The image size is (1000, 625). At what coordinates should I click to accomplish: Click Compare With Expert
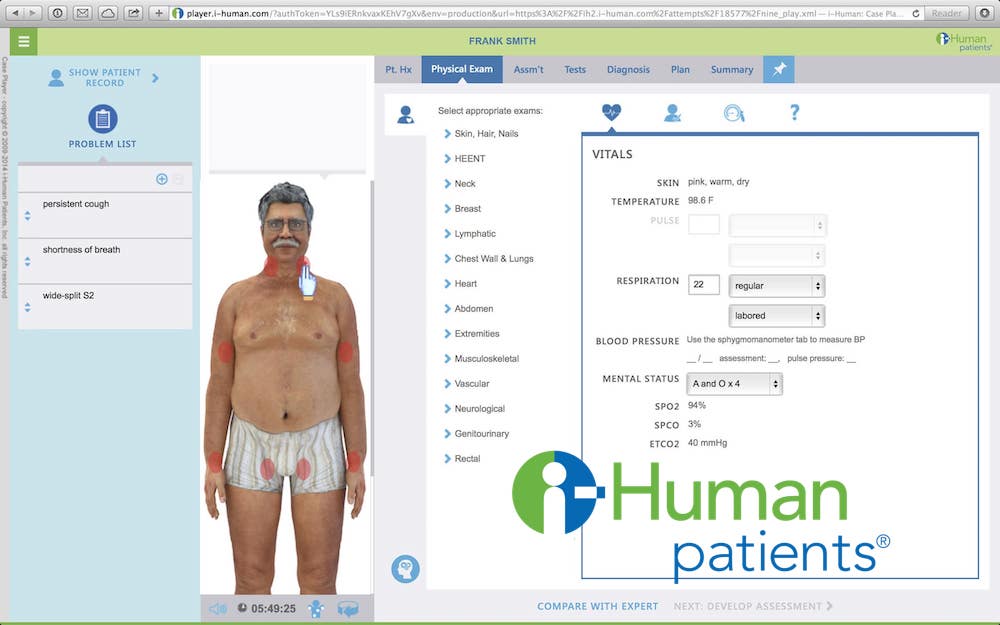coord(598,607)
